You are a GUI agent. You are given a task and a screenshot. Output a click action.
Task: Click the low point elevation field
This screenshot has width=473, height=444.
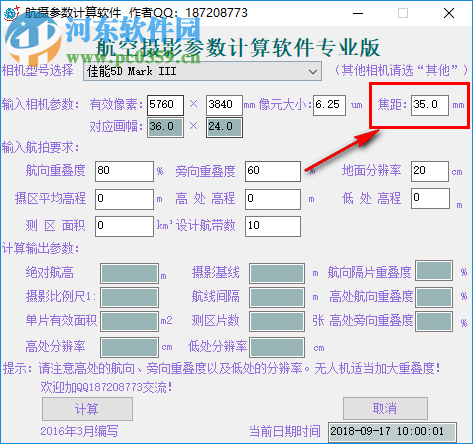coord(430,198)
